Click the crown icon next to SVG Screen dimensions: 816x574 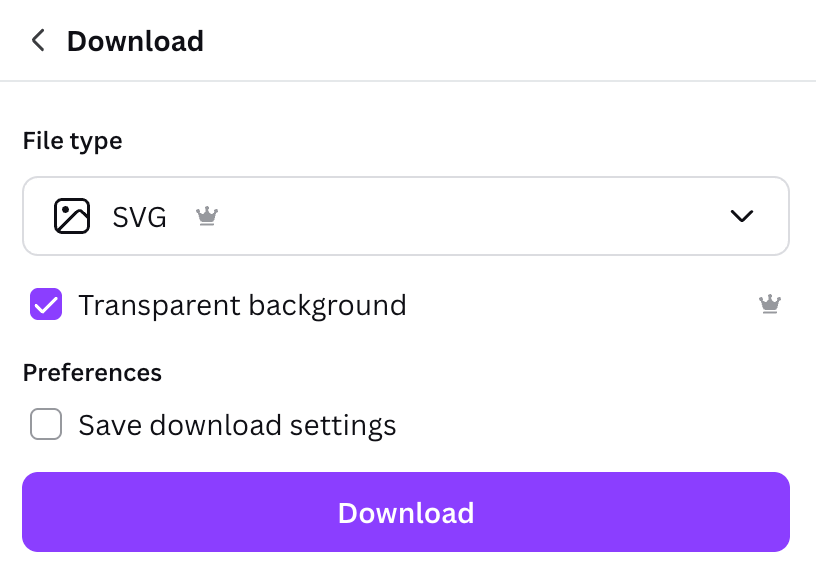(207, 216)
